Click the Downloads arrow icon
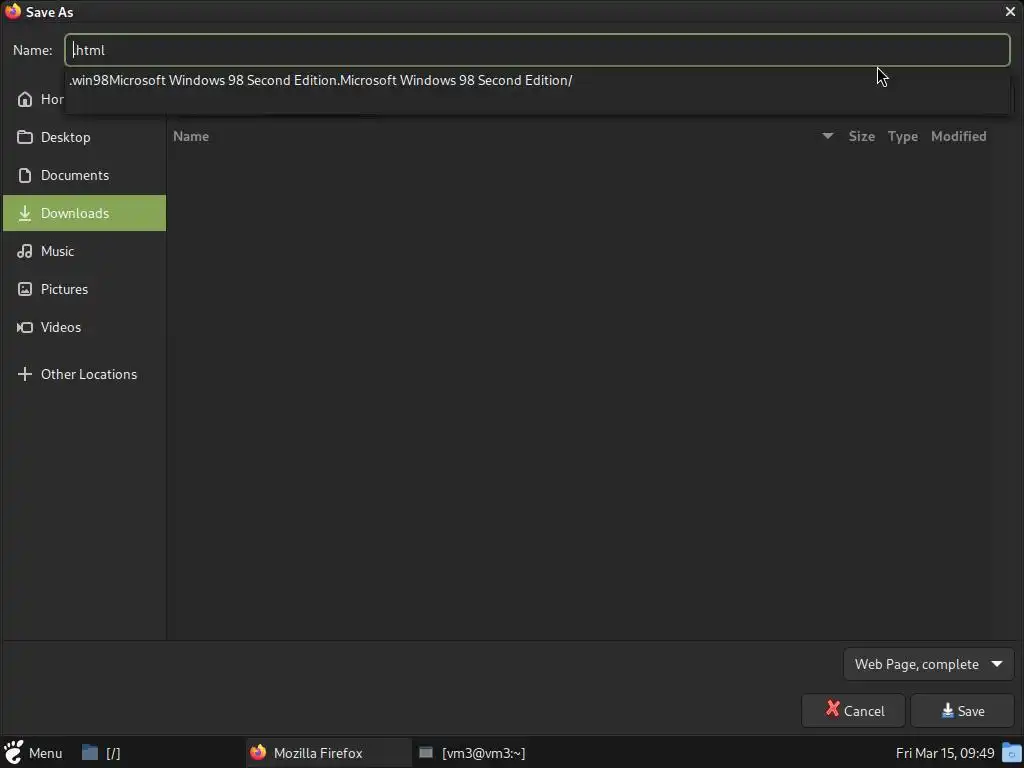The width and height of the screenshot is (1024, 768). (25, 213)
